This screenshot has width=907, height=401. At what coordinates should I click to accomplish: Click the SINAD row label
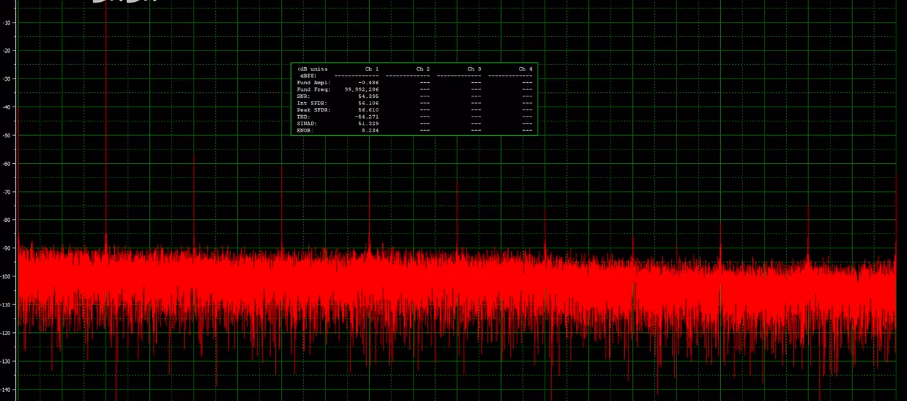tap(307, 124)
